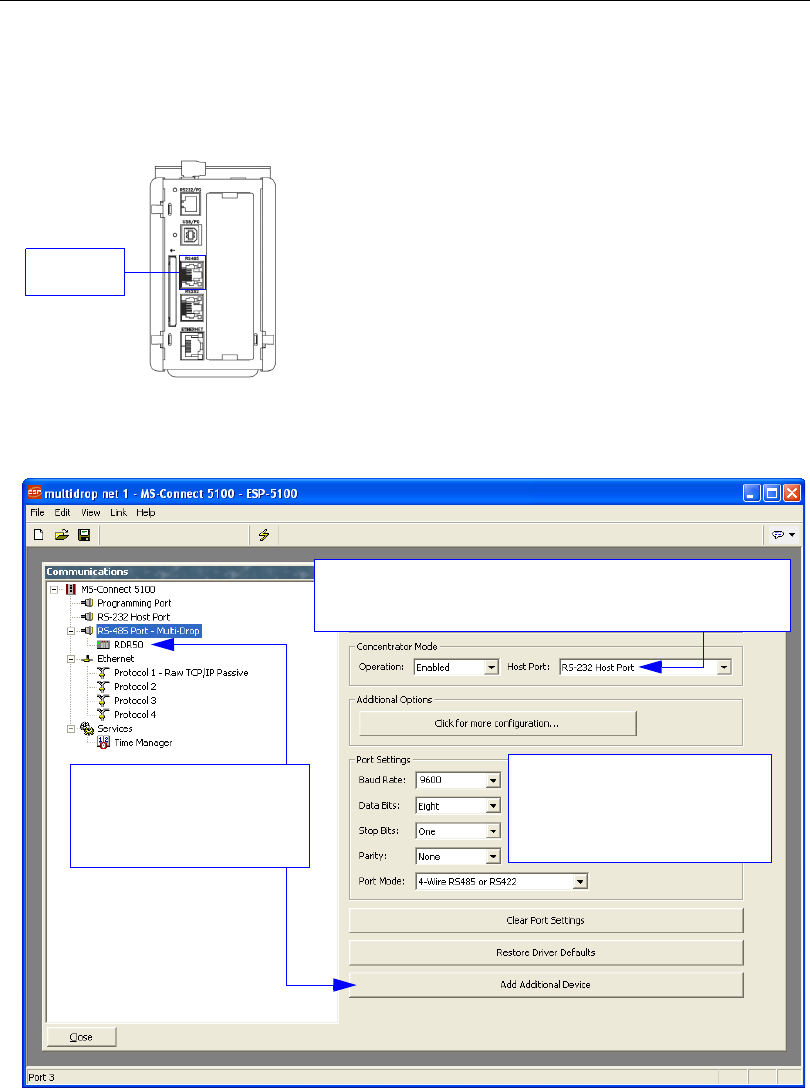Click the RDR50 device icon

(x=103, y=645)
